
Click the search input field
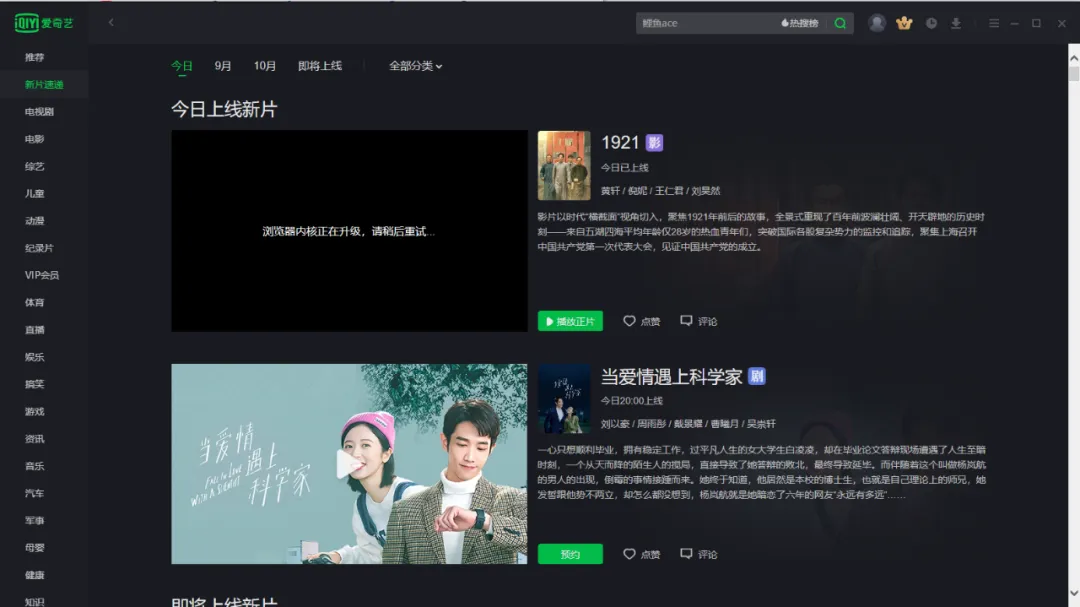(x=707, y=23)
